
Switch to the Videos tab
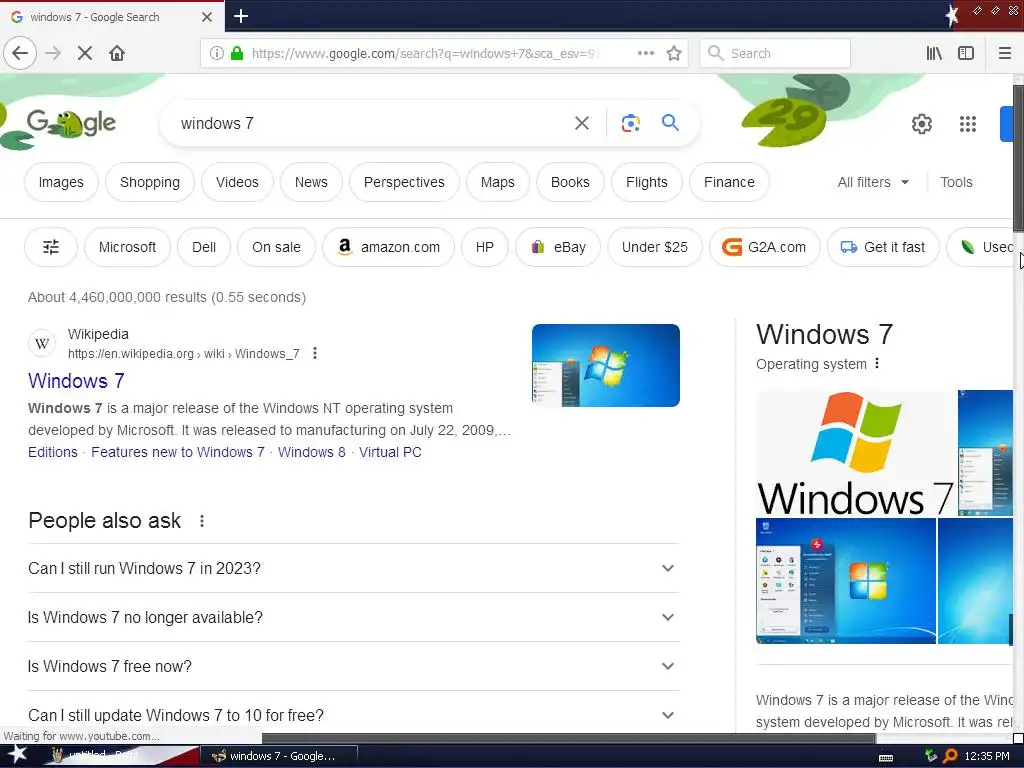[x=237, y=182]
